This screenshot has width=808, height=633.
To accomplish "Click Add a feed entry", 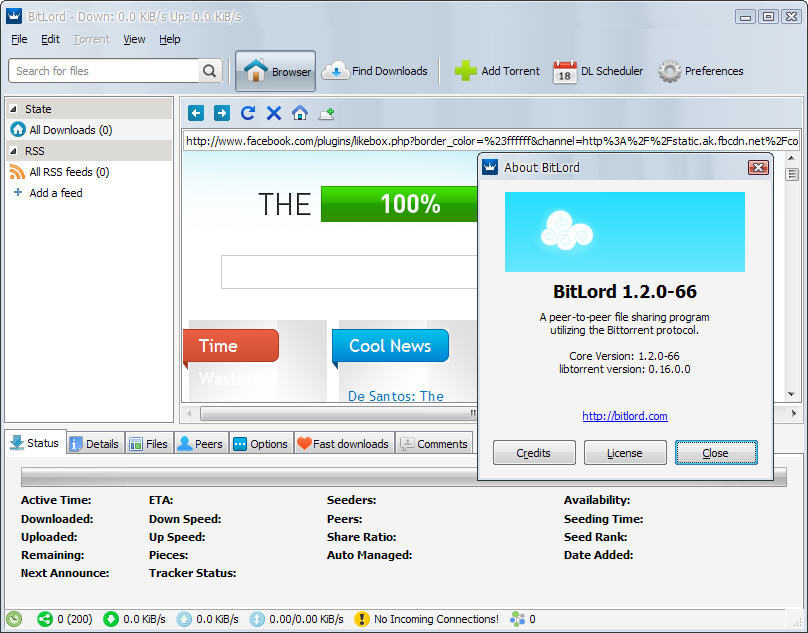I will tap(56, 193).
